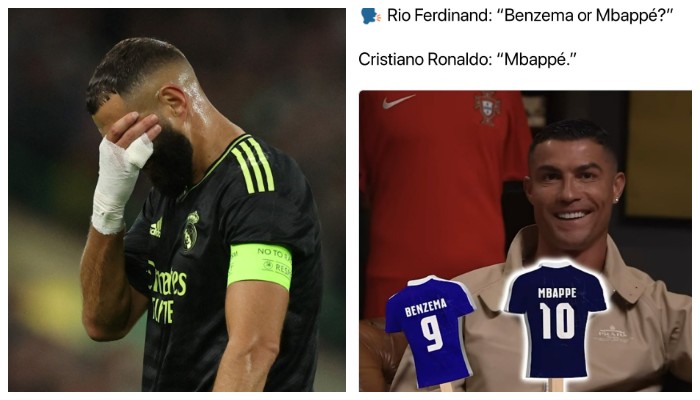Open the right interview screenshot image
This screenshot has width=700, height=400.
click(x=525, y=241)
